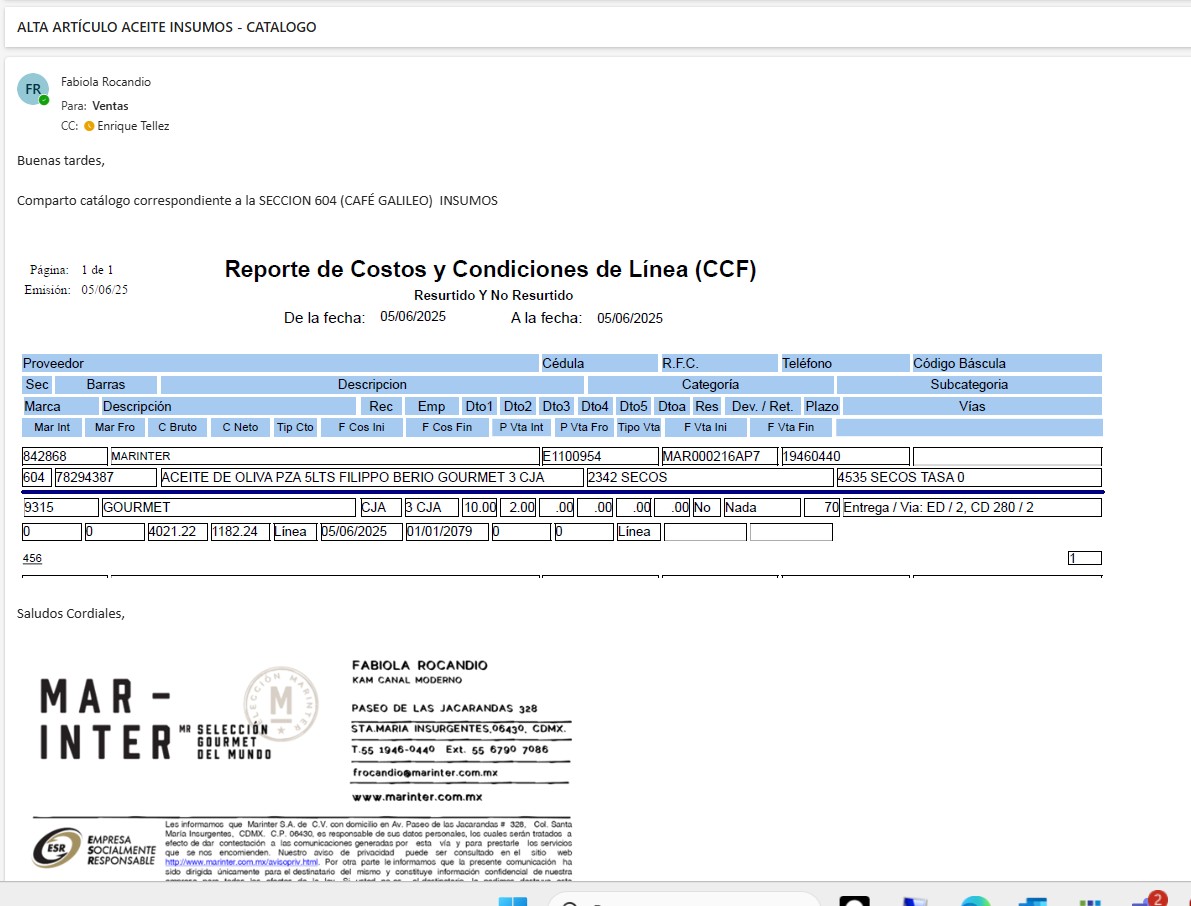Click Fabiola Rocandio's FR avatar
This screenshot has width=1191, height=906.
[32, 88]
